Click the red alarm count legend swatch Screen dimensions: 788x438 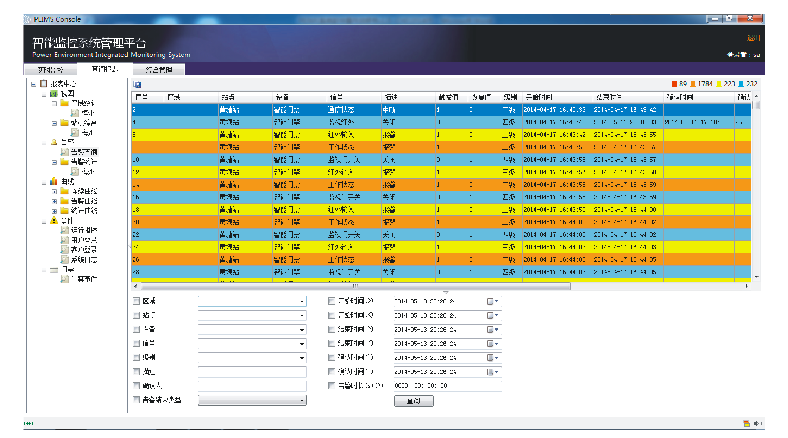point(674,84)
